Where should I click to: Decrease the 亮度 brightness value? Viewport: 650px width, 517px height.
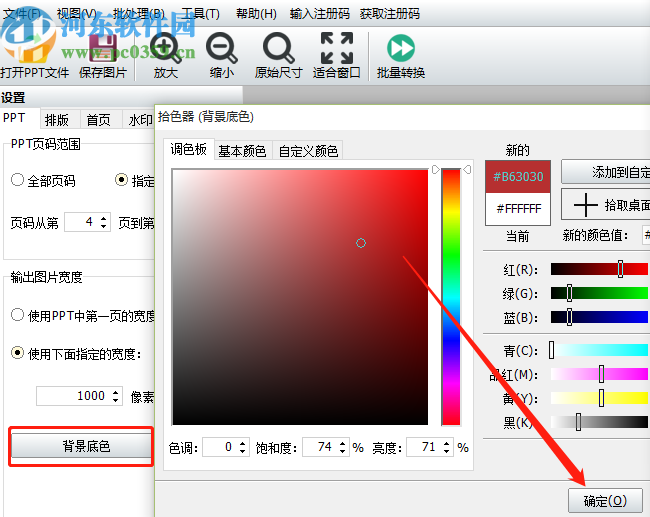click(446, 451)
